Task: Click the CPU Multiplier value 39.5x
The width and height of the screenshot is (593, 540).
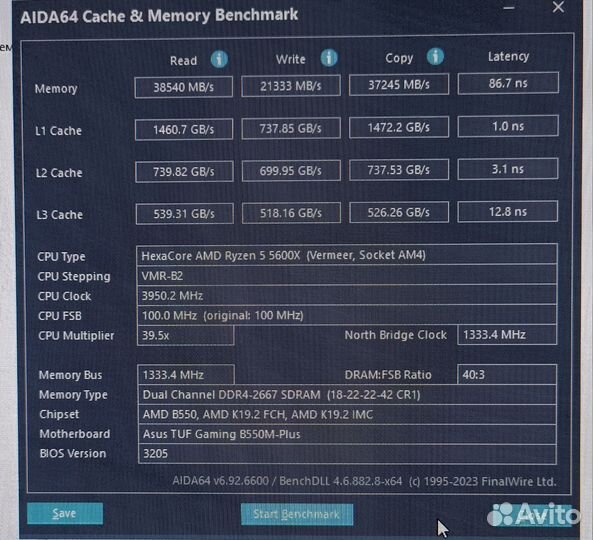Action: [186, 335]
